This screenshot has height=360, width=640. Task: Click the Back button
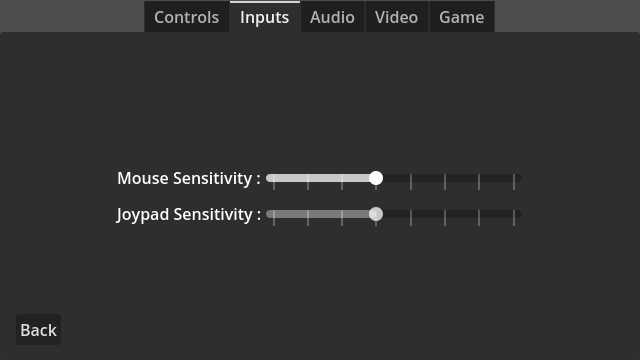[x=38, y=330]
